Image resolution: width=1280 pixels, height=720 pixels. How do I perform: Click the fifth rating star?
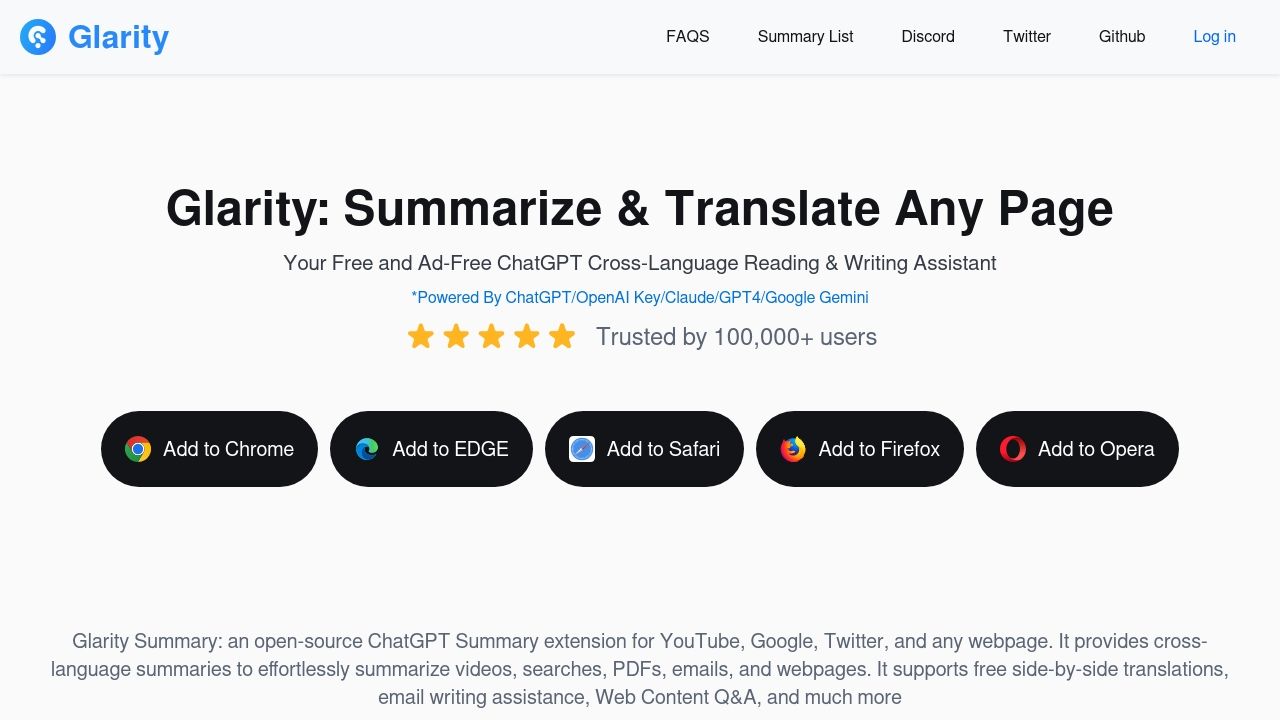click(562, 337)
